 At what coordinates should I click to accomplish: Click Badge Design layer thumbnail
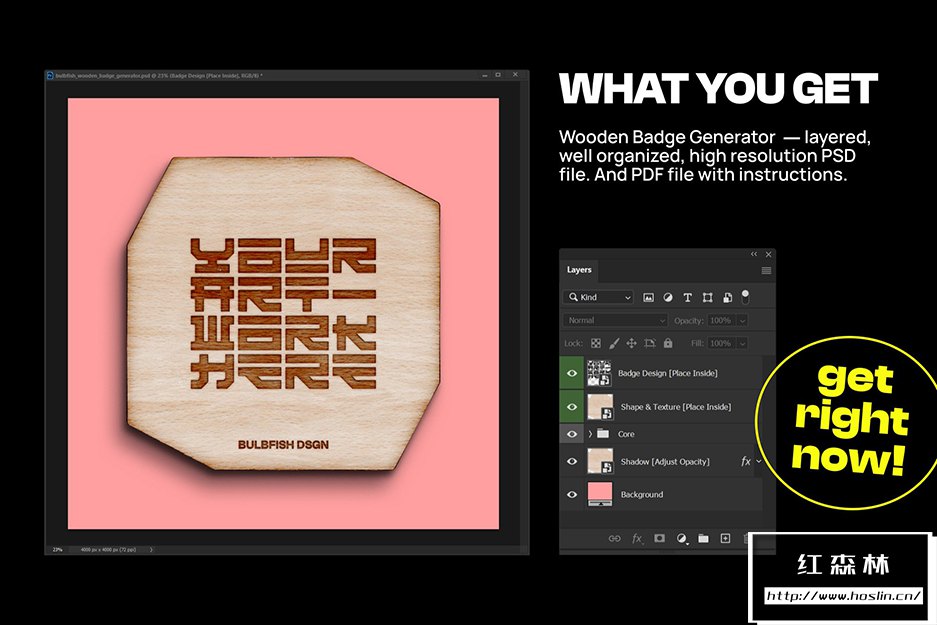point(599,373)
